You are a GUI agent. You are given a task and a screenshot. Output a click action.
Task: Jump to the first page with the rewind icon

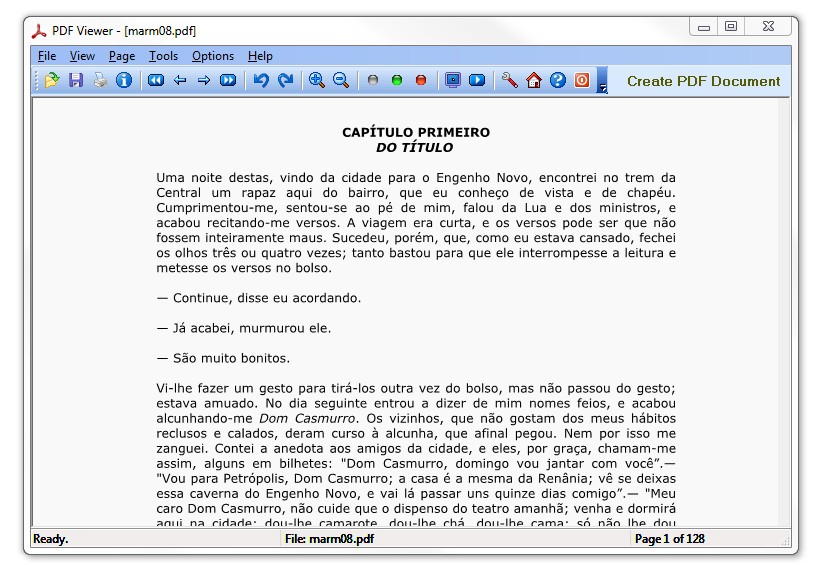(x=156, y=80)
